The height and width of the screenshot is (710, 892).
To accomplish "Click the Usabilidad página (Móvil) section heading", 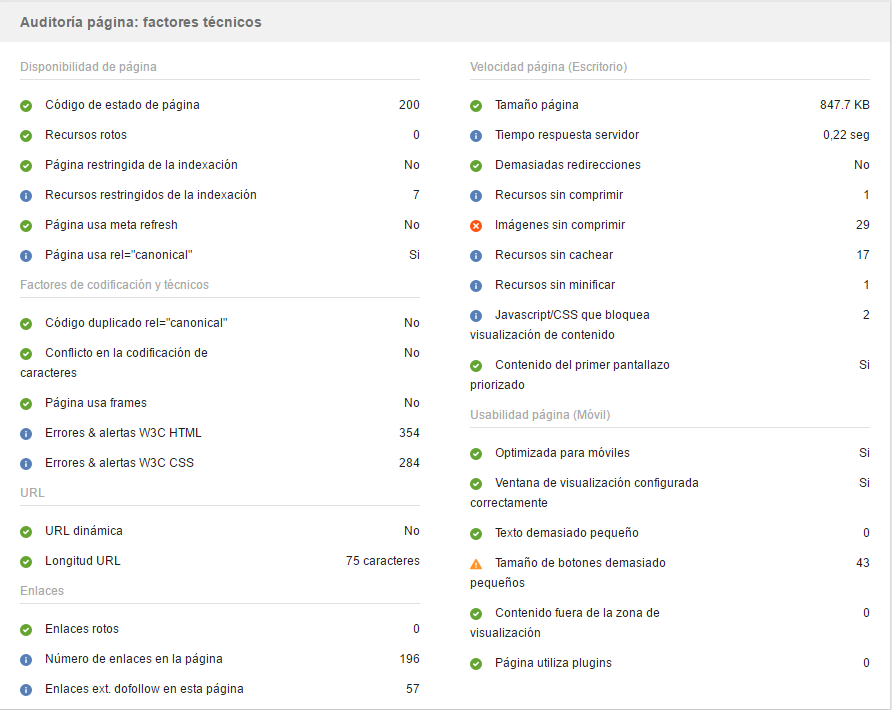I will click(540, 415).
